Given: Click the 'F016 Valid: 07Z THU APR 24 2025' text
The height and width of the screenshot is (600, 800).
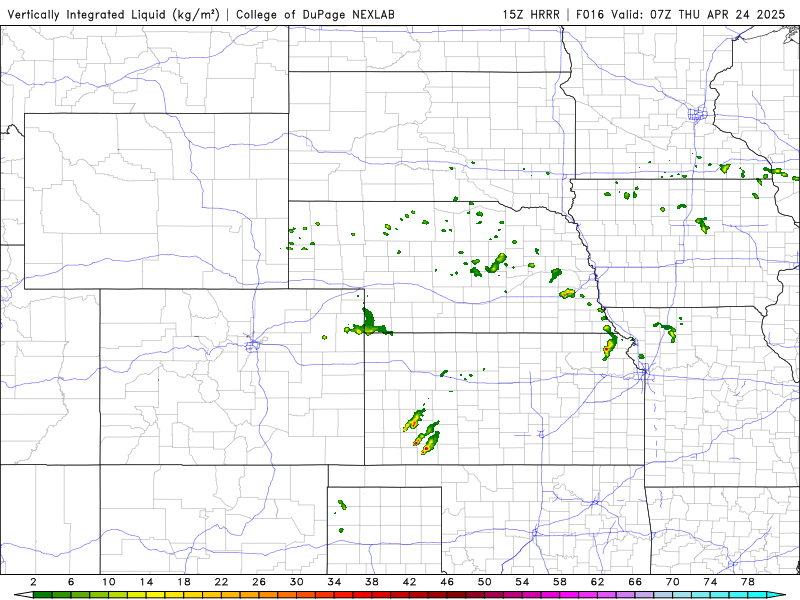Looking at the screenshot, I should 681,15.
